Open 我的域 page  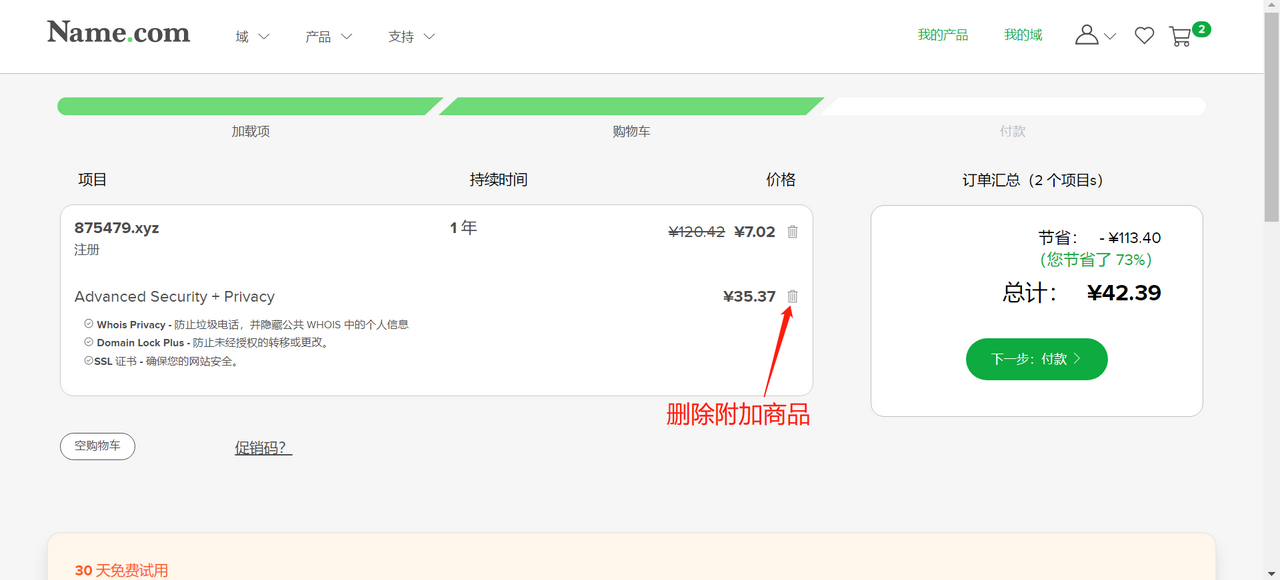point(1022,35)
